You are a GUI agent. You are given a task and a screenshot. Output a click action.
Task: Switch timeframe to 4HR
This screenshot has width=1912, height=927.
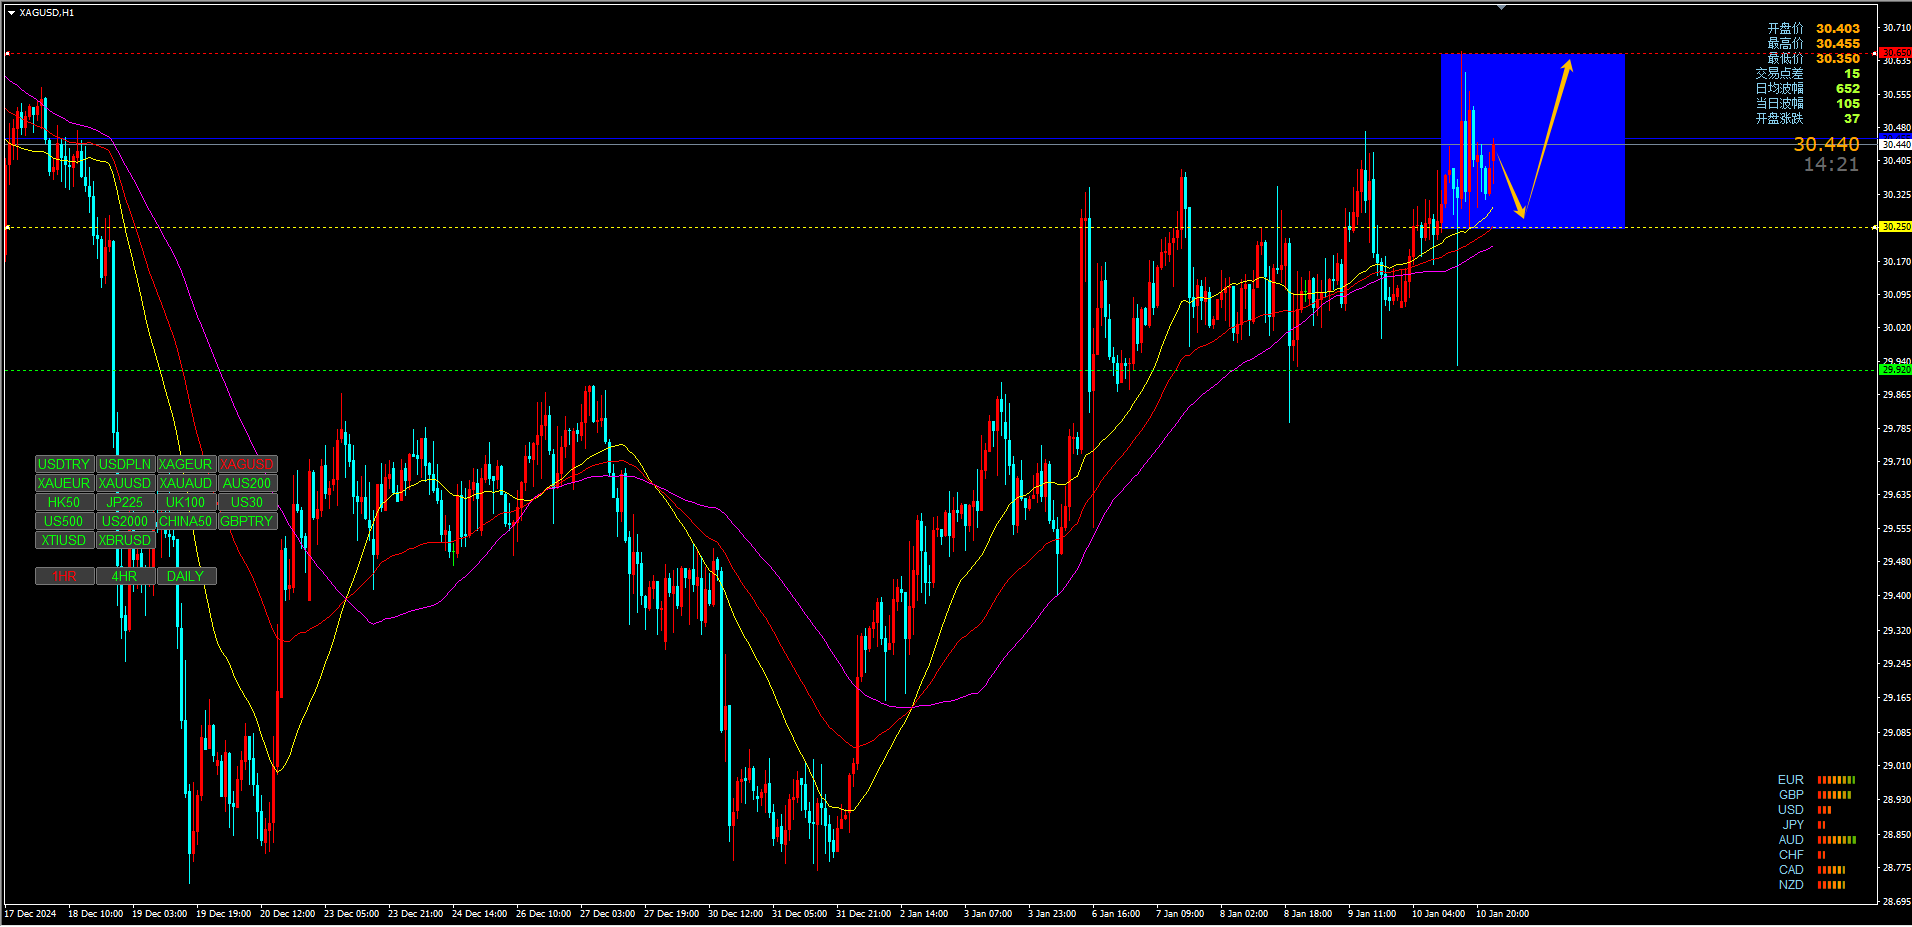[125, 576]
